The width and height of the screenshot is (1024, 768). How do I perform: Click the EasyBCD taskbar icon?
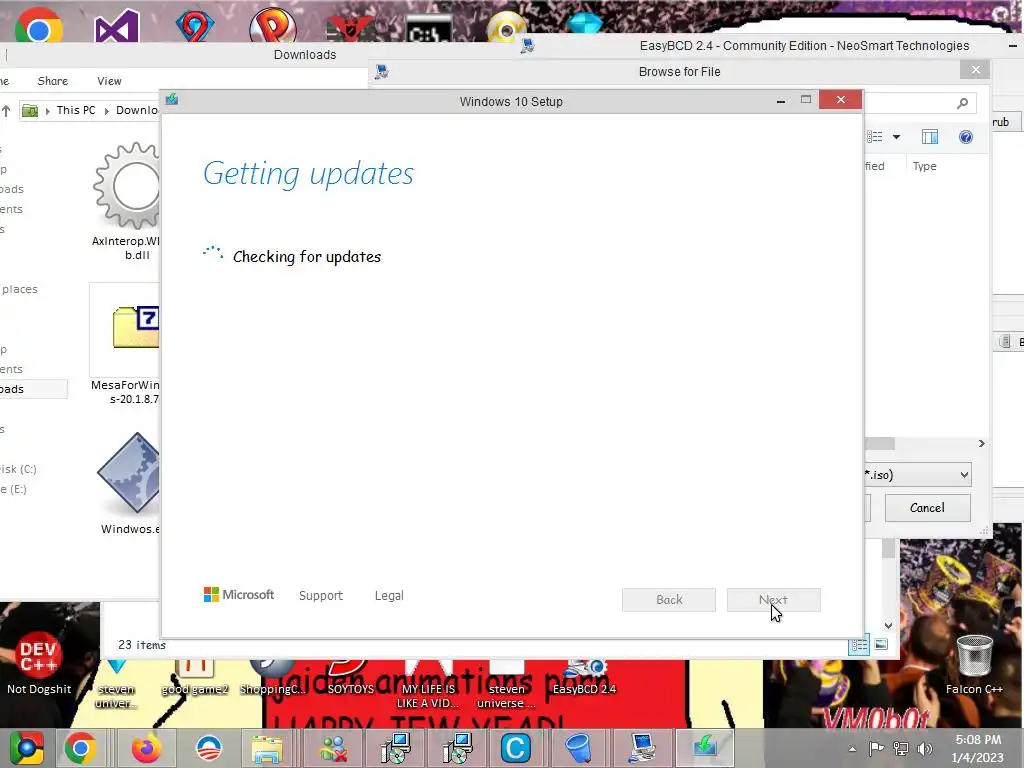pyautogui.click(x=643, y=748)
